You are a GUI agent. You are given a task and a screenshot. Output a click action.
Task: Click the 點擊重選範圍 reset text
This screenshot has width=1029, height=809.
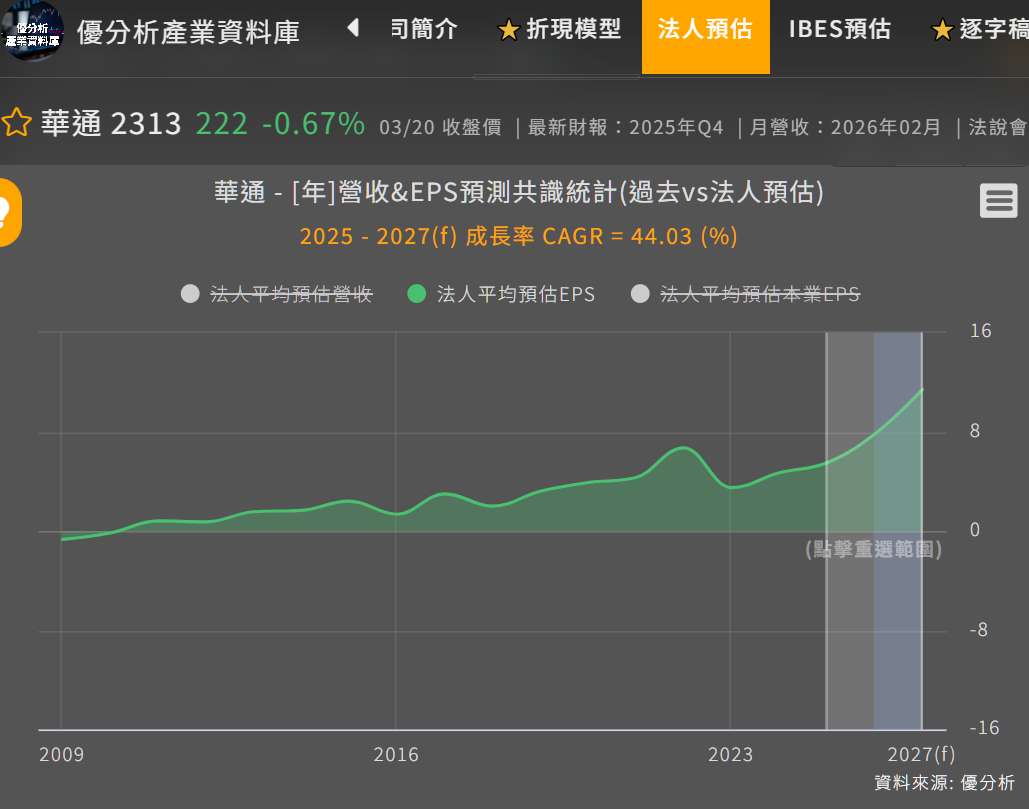pos(873,549)
